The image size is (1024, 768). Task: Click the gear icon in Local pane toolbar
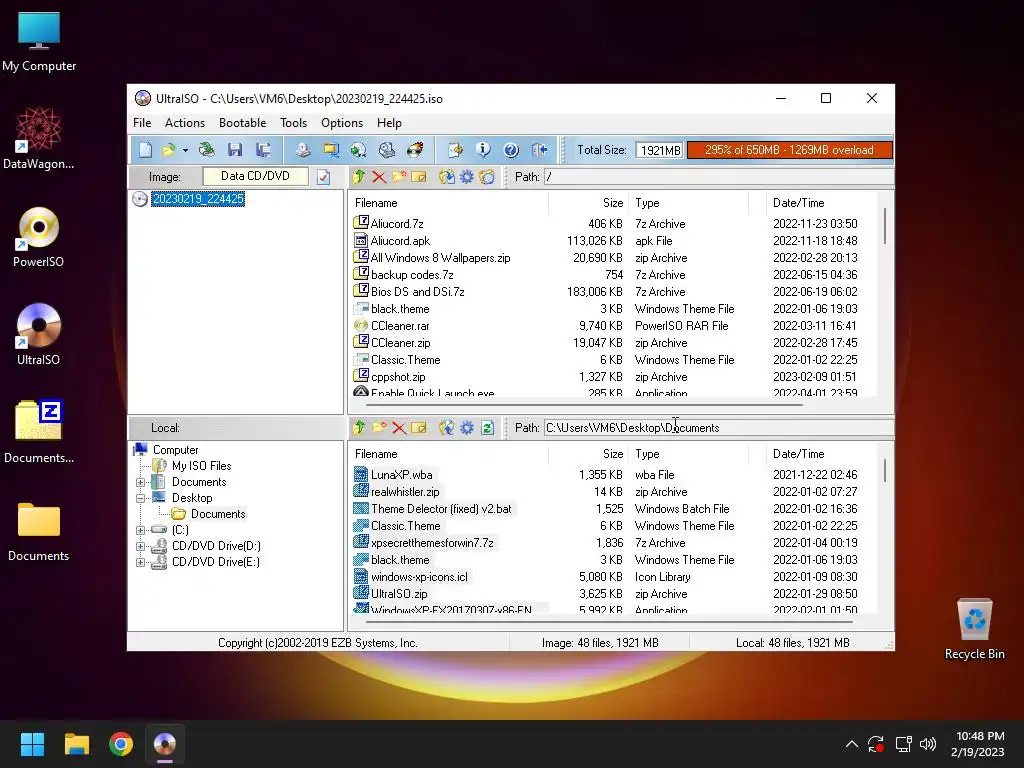pyautogui.click(x=467, y=428)
